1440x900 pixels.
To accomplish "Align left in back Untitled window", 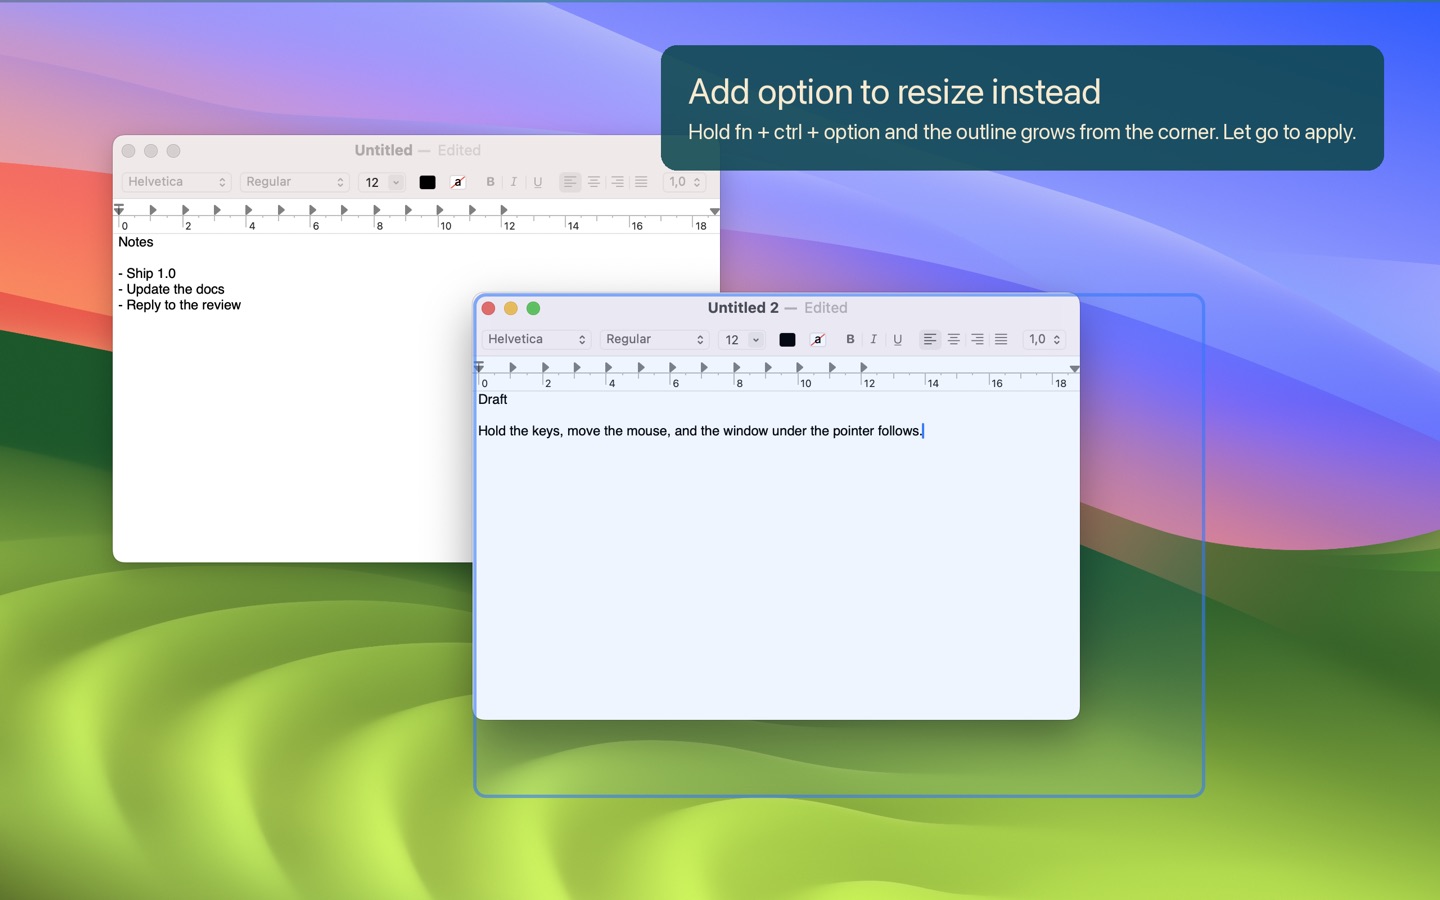I will pos(569,182).
